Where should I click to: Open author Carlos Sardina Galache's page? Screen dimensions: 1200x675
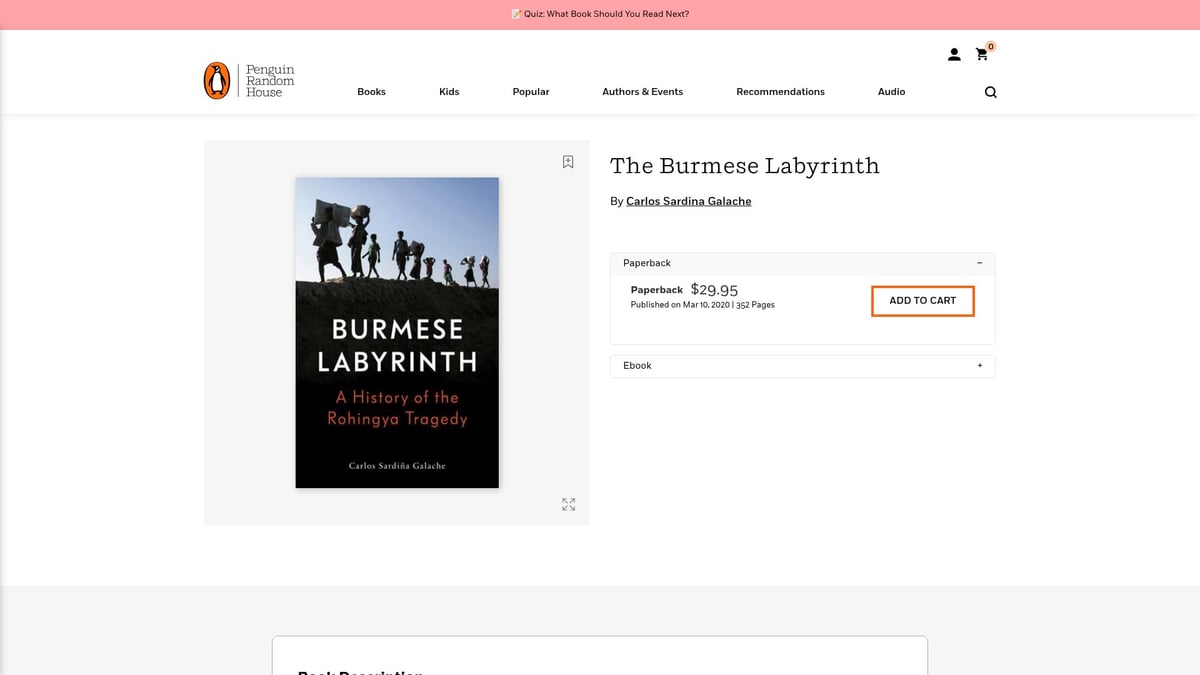pos(688,201)
